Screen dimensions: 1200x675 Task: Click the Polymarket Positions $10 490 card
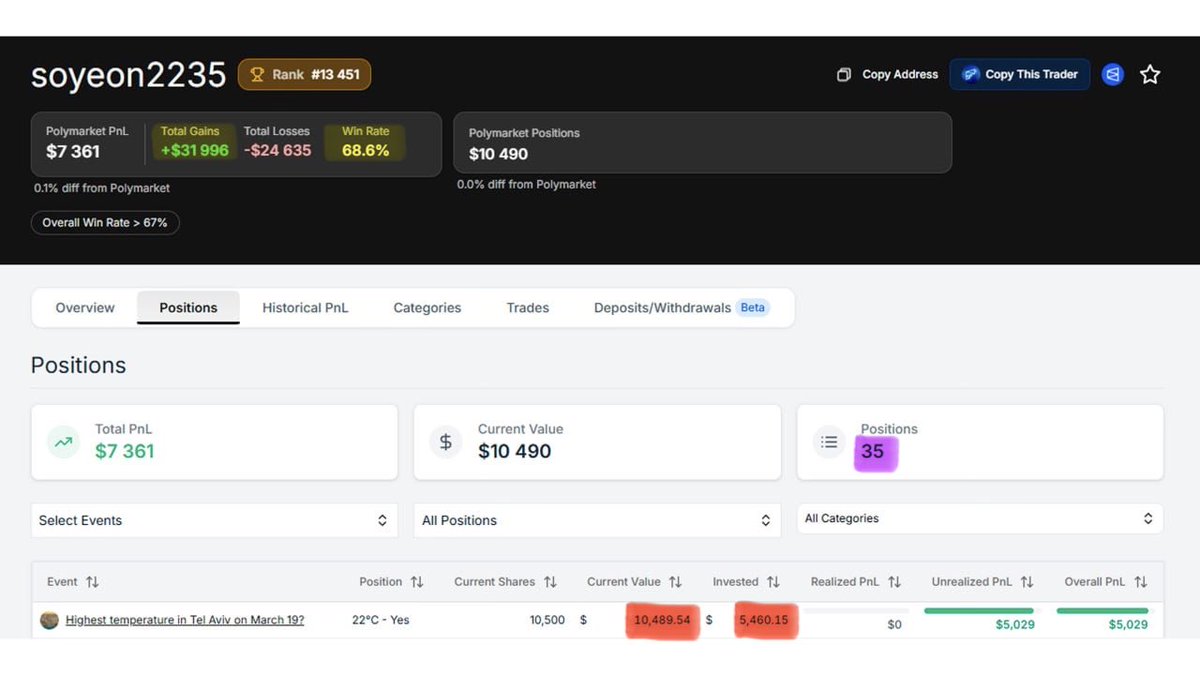pyautogui.click(x=703, y=143)
